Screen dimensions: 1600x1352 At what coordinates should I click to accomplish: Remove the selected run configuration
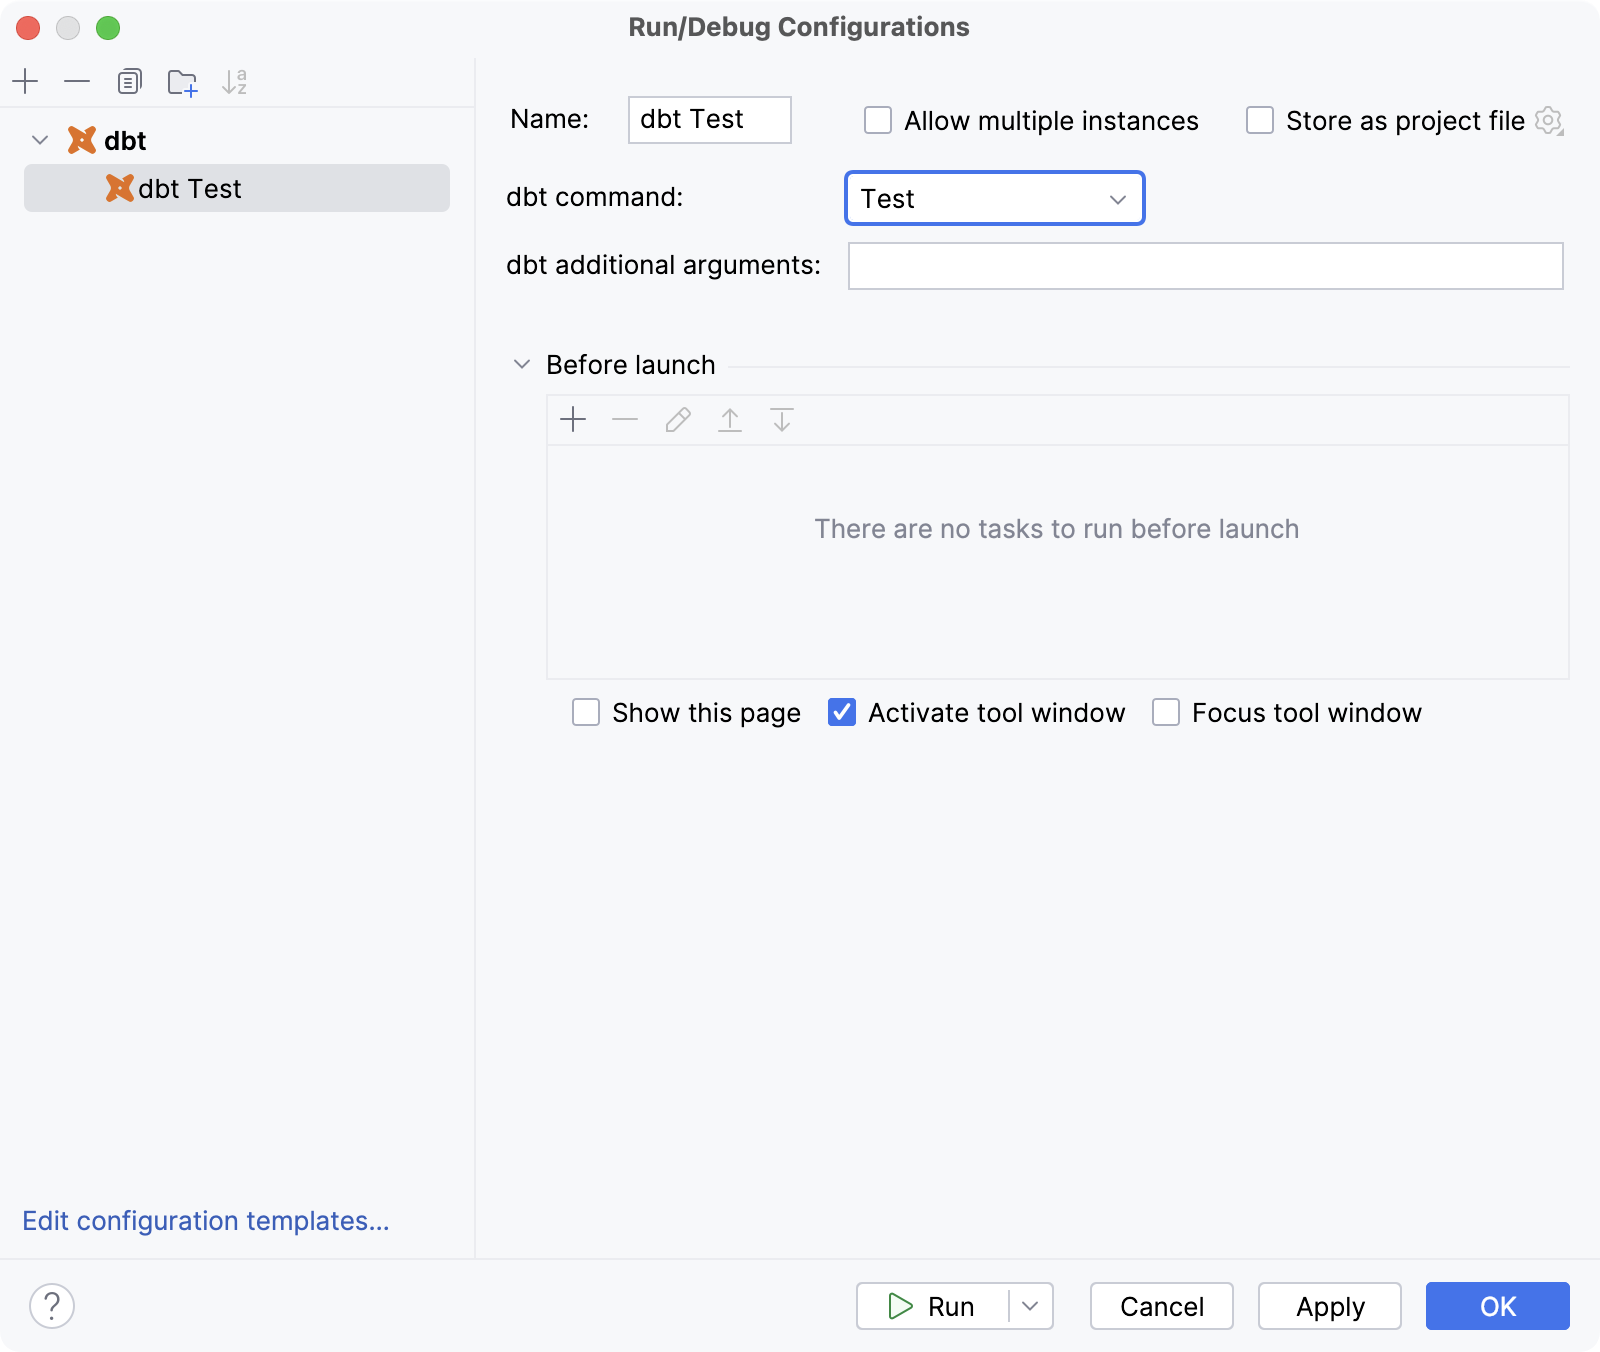[x=77, y=81]
